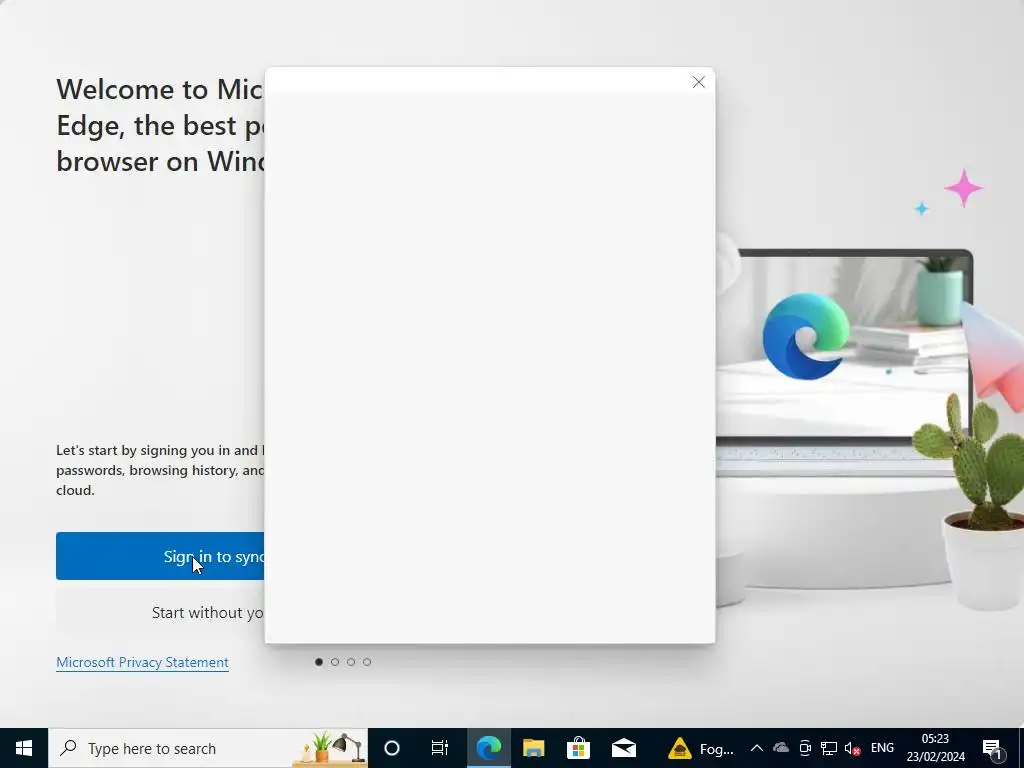Open the notification center icon
This screenshot has width=1024, height=768.
[993, 748]
